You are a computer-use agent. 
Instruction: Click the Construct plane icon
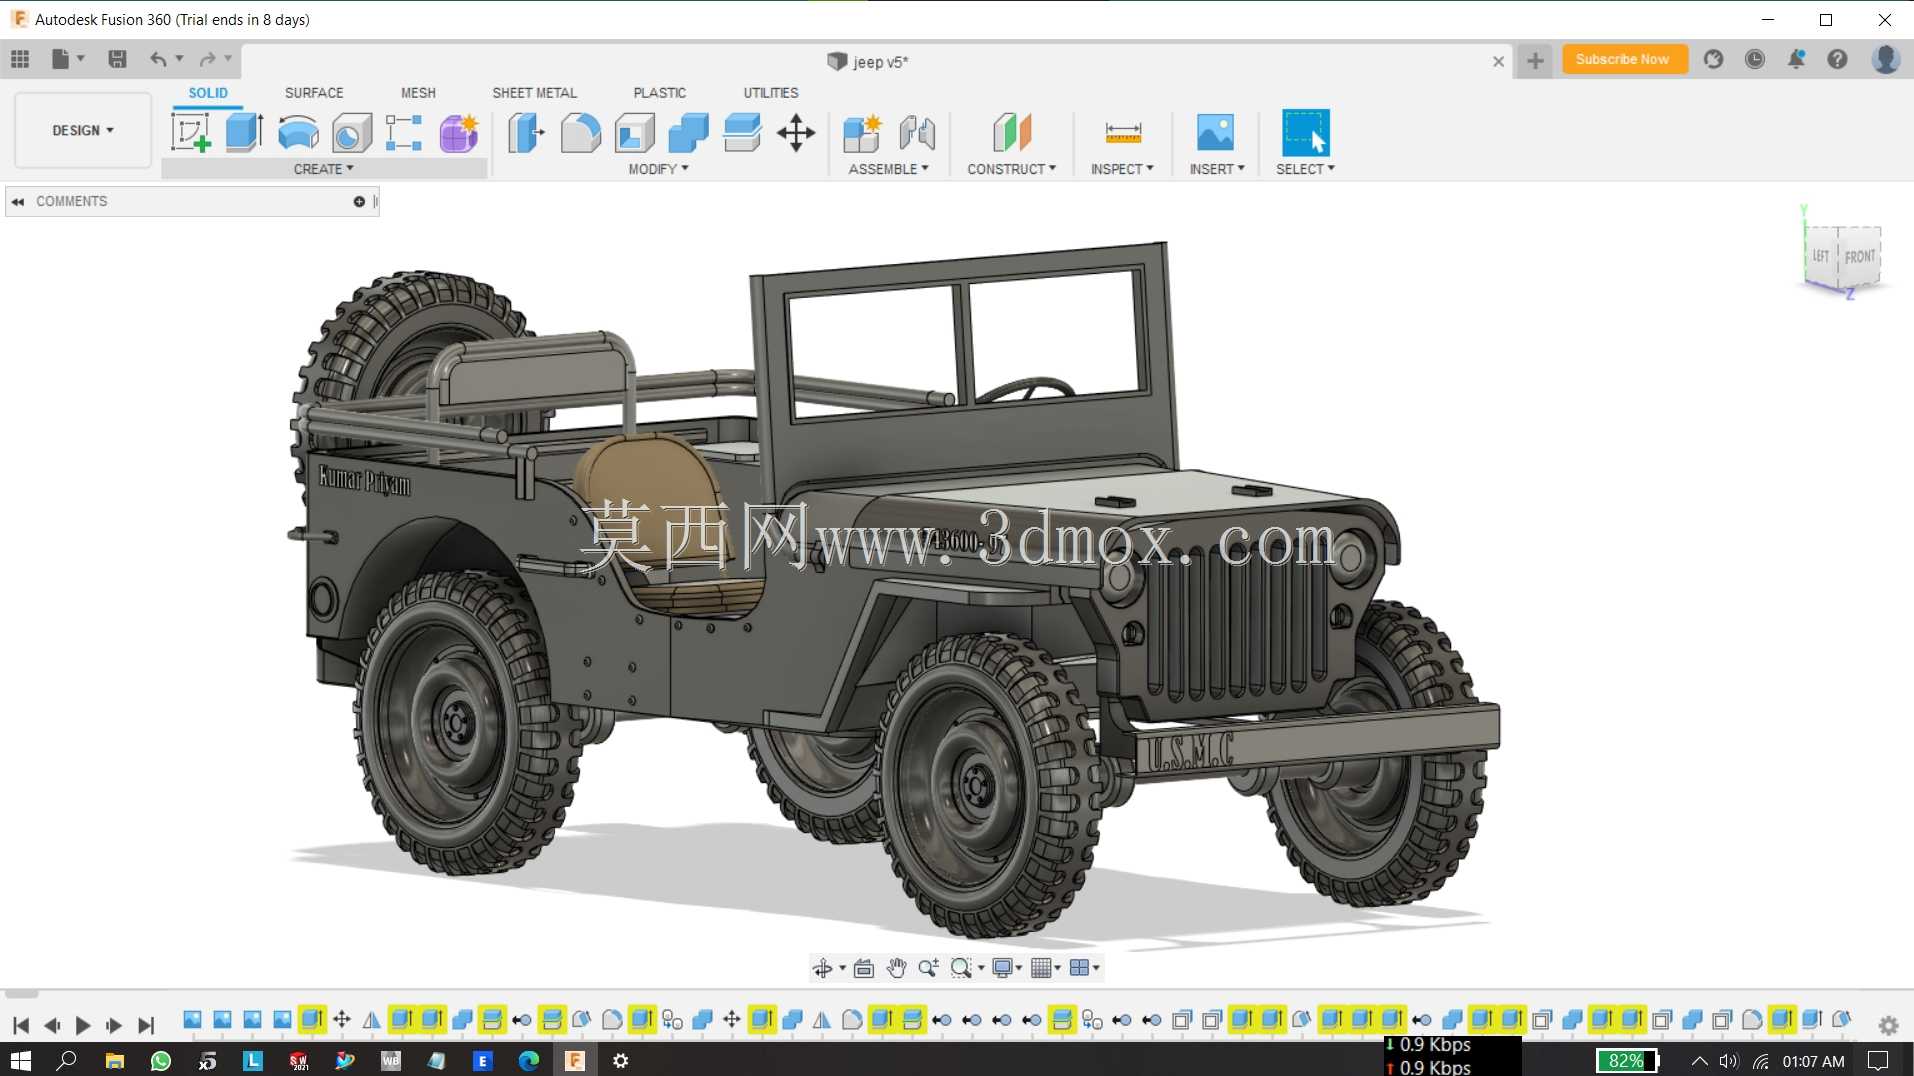[1011, 132]
